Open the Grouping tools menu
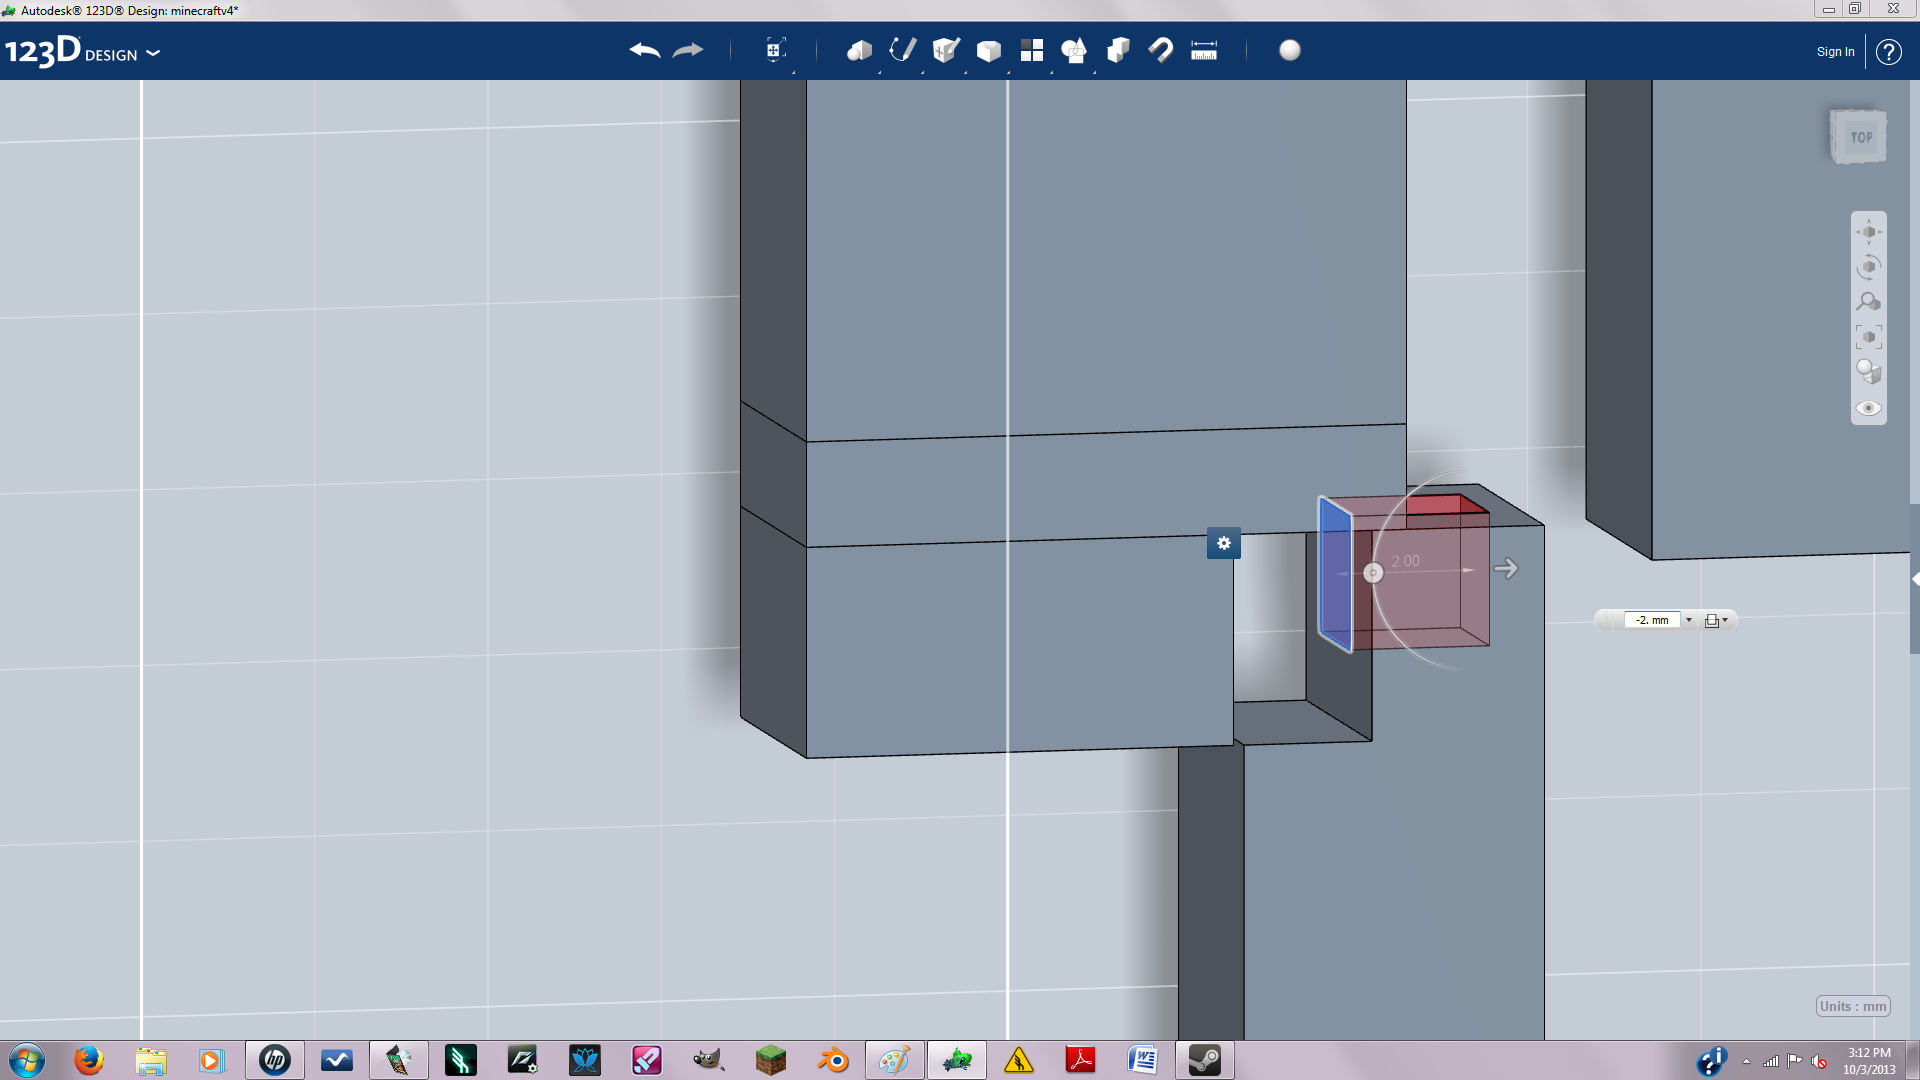This screenshot has height=1080, width=1920. (1074, 50)
